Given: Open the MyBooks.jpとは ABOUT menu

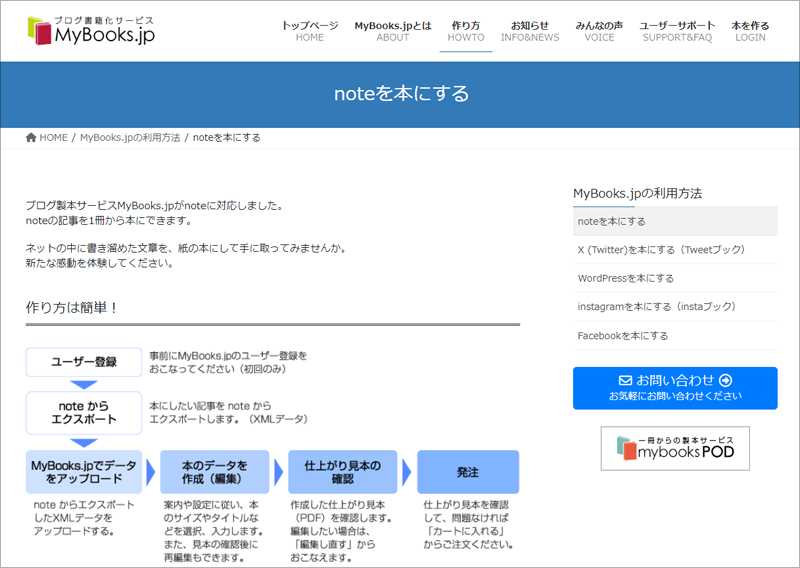Looking at the screenshot, I should [393, 31].
